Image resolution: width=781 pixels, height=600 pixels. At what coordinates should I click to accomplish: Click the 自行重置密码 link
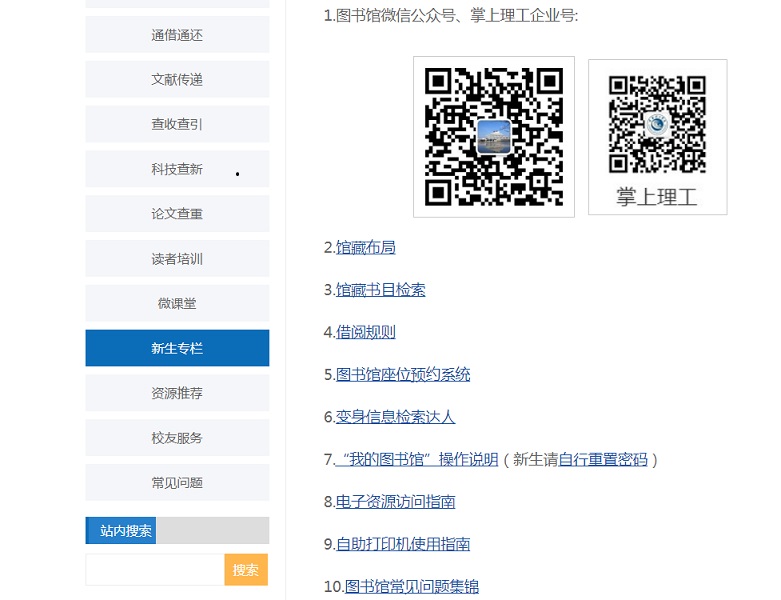pos(603,459)
